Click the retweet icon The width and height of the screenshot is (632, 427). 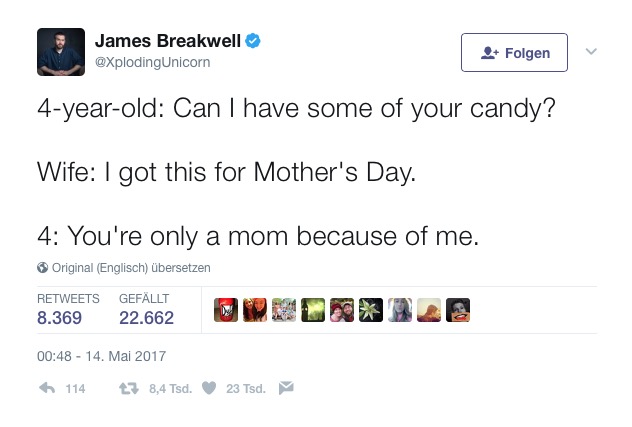point(128,389)
